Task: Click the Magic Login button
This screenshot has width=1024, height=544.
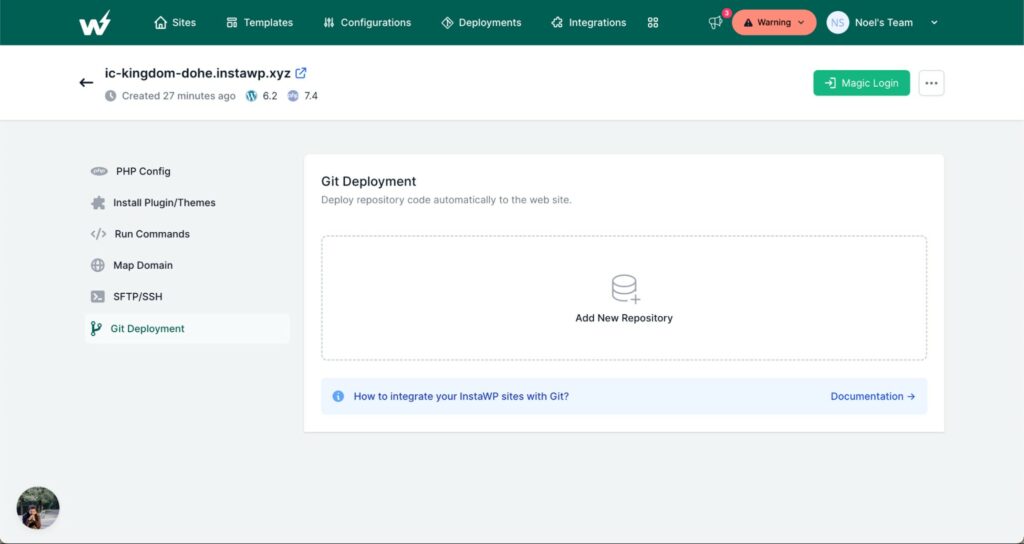Action: [861, 83]
